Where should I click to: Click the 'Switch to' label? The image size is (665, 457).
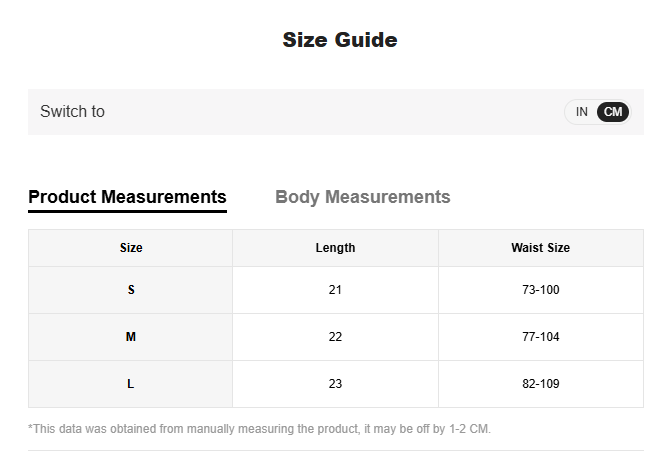72,112
